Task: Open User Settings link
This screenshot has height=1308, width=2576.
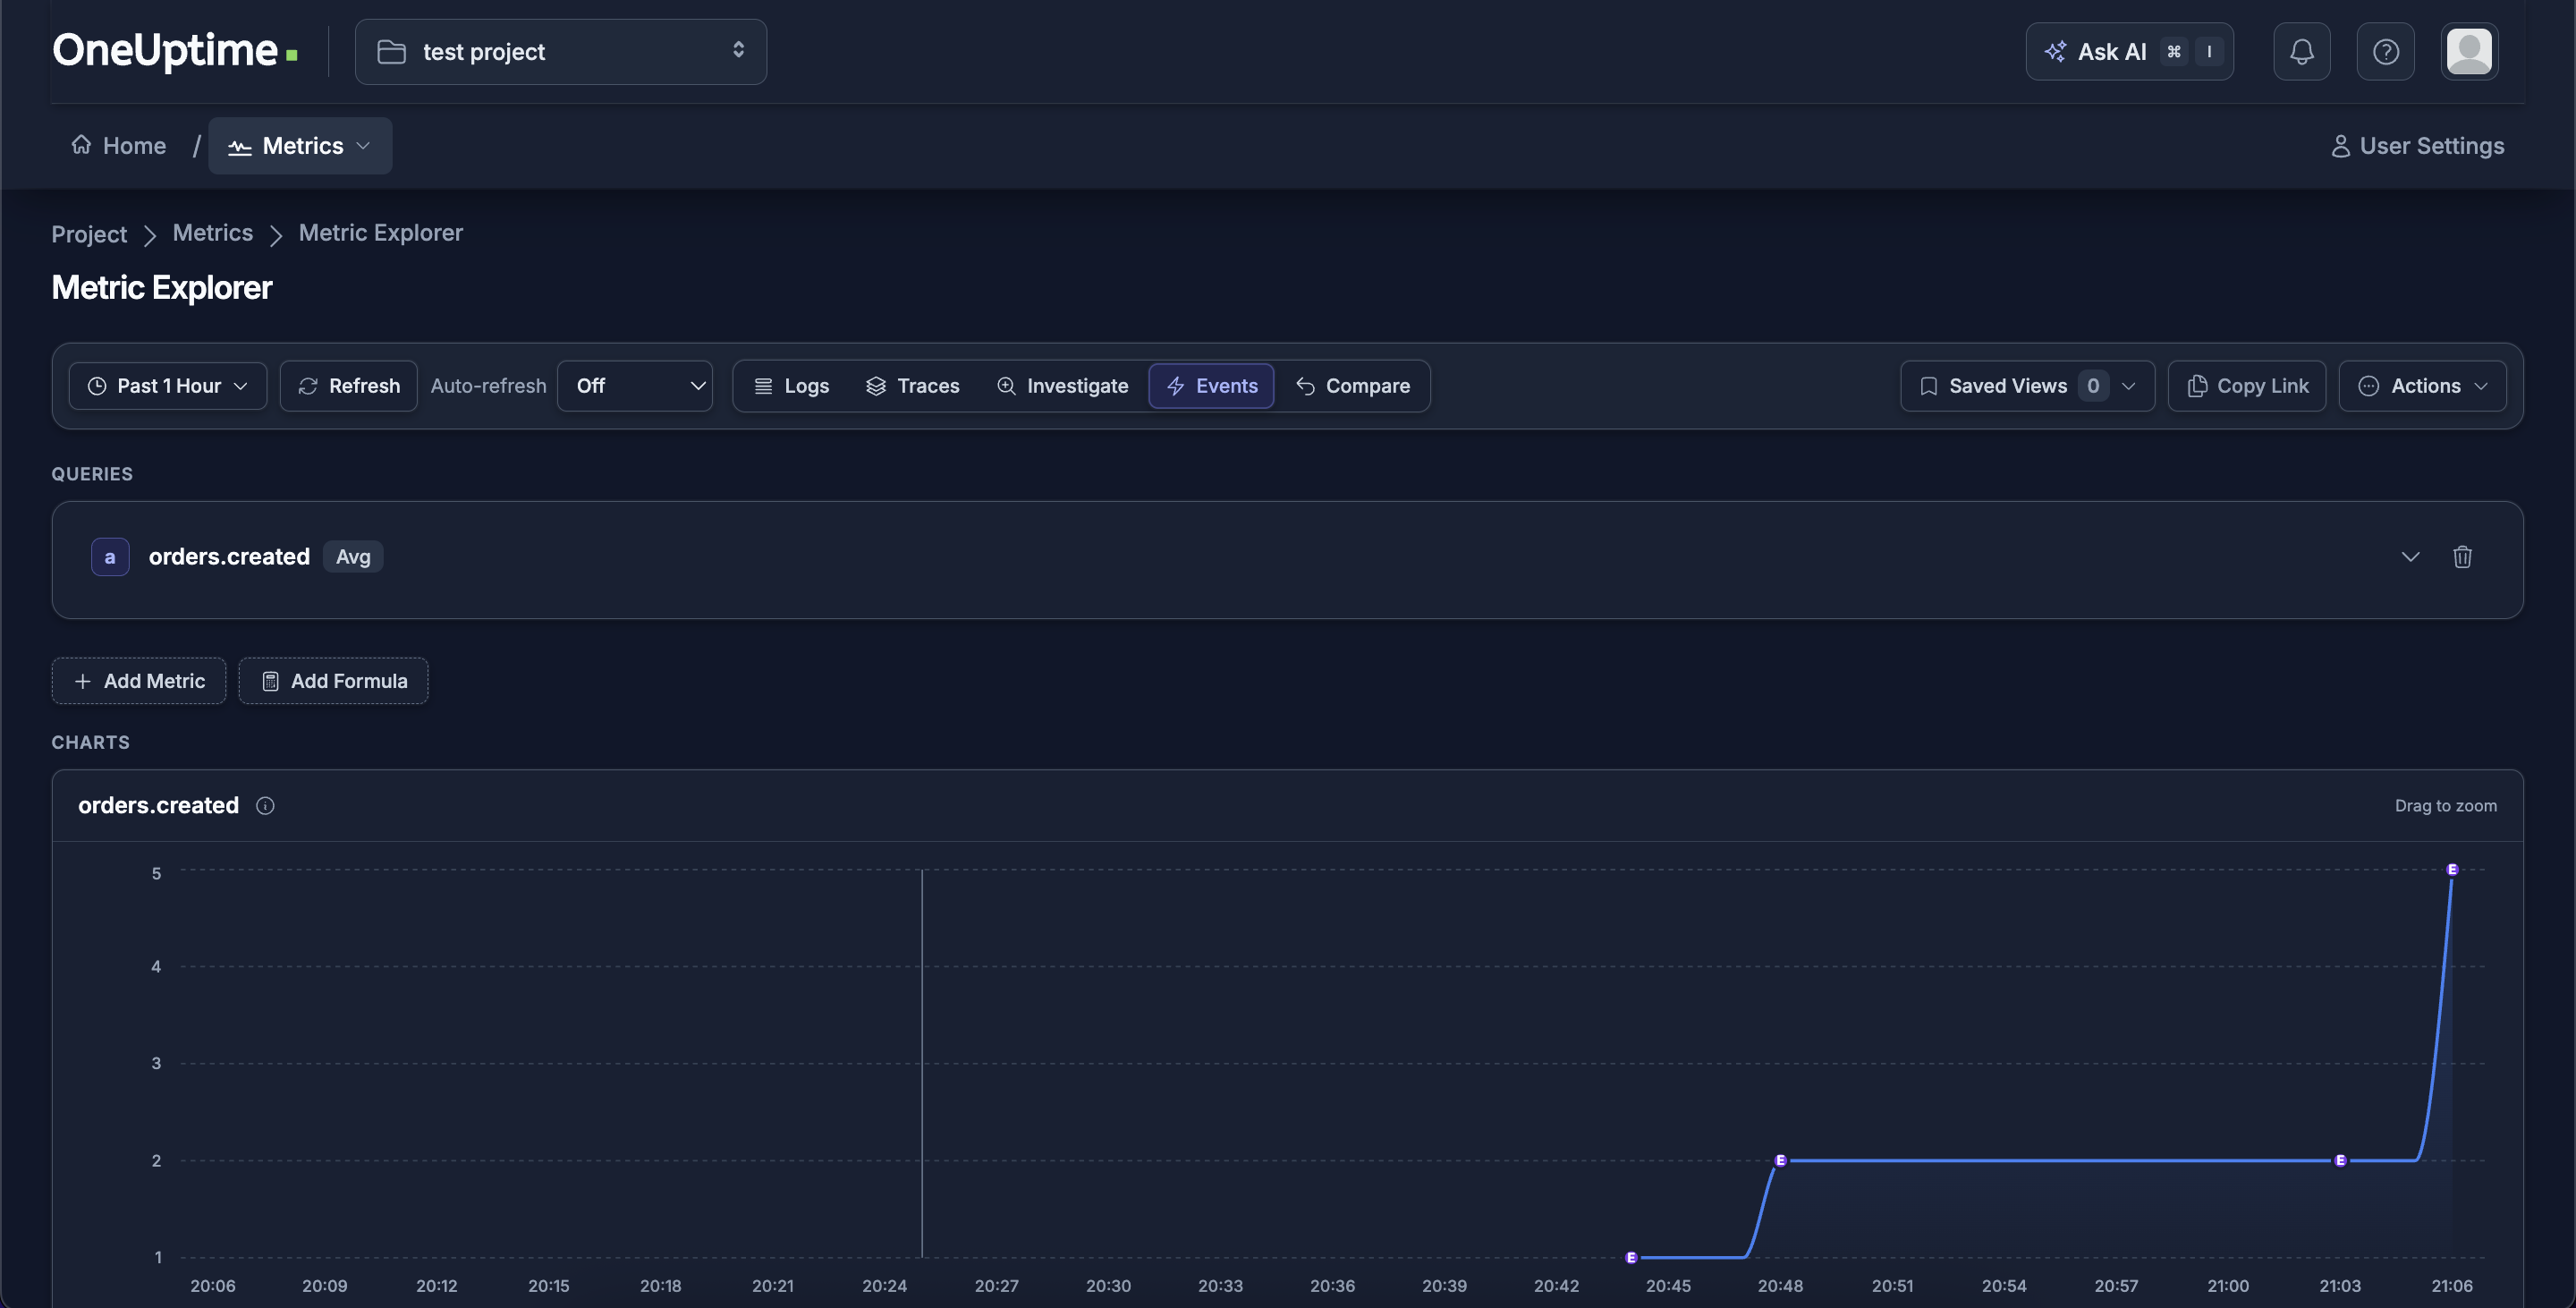Action: point(2417,146)
